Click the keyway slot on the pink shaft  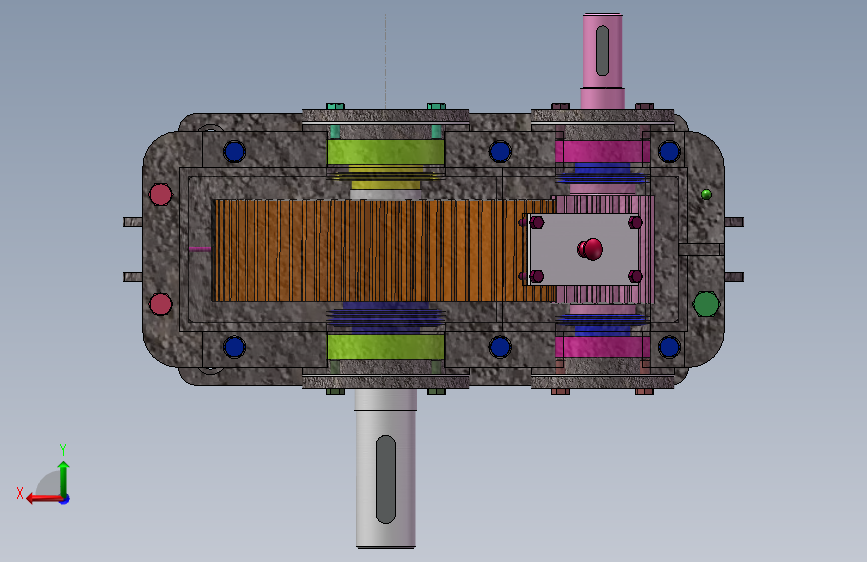coord(602,50)
